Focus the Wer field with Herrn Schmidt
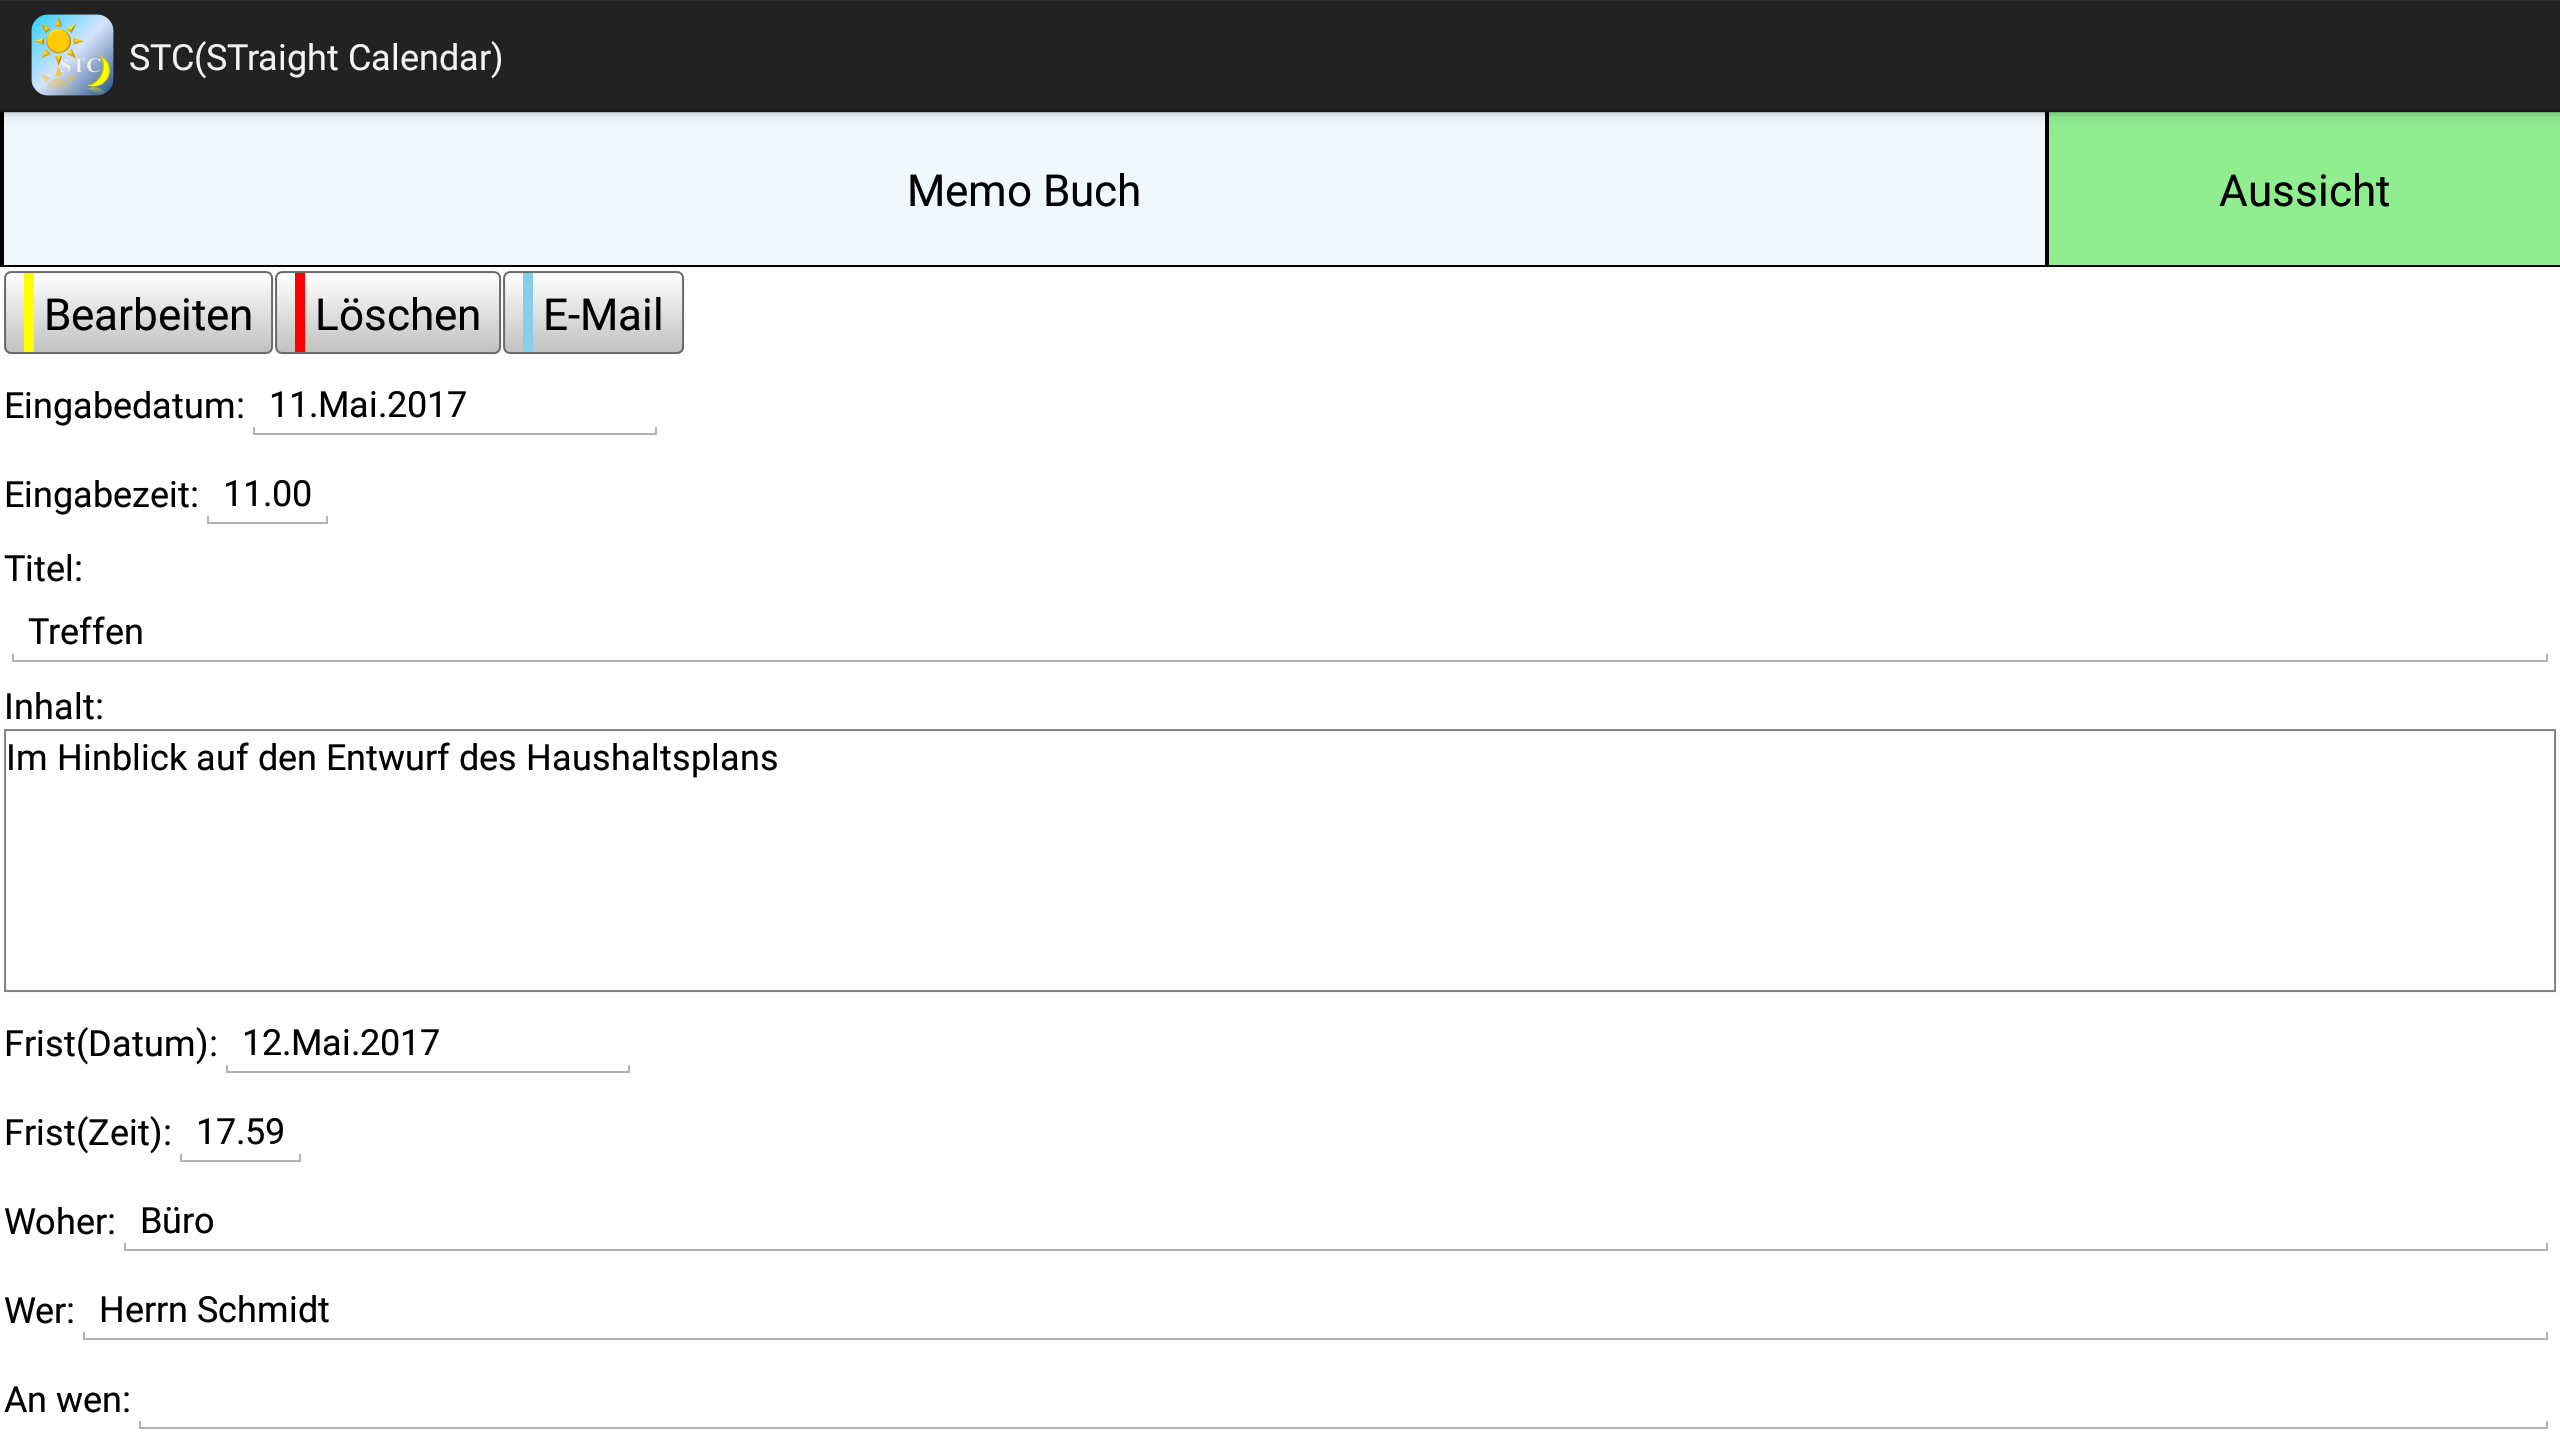Viewport: 2560px width, 1456px height. coord(1314,1311)
